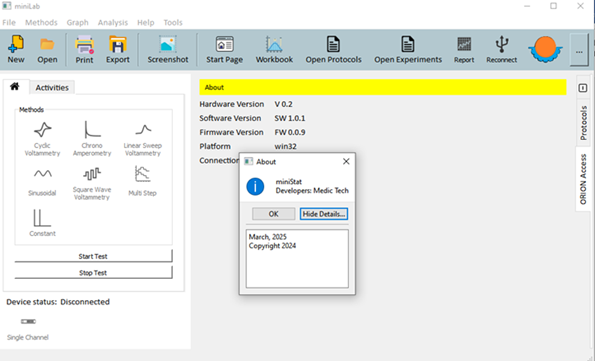This screenshot has width=595, height=361.
Task: Open the Analysis menu
Action: pyautogui.click(x=113, y=22)
